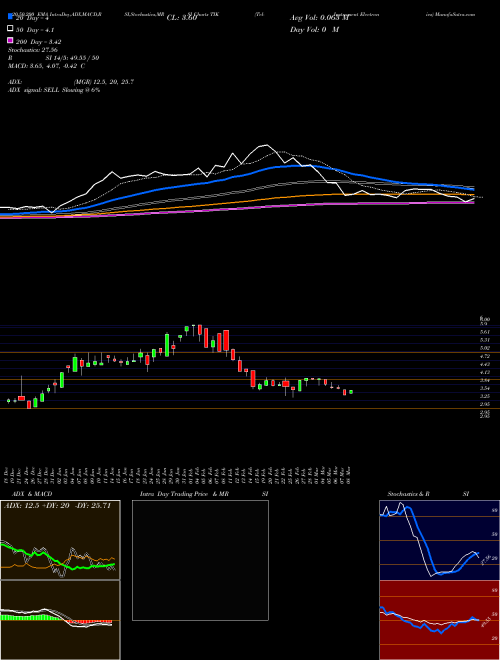Click the 'Stochastics & R SI' panel title
The image size is (500, 660).
[x=428, y=494]
